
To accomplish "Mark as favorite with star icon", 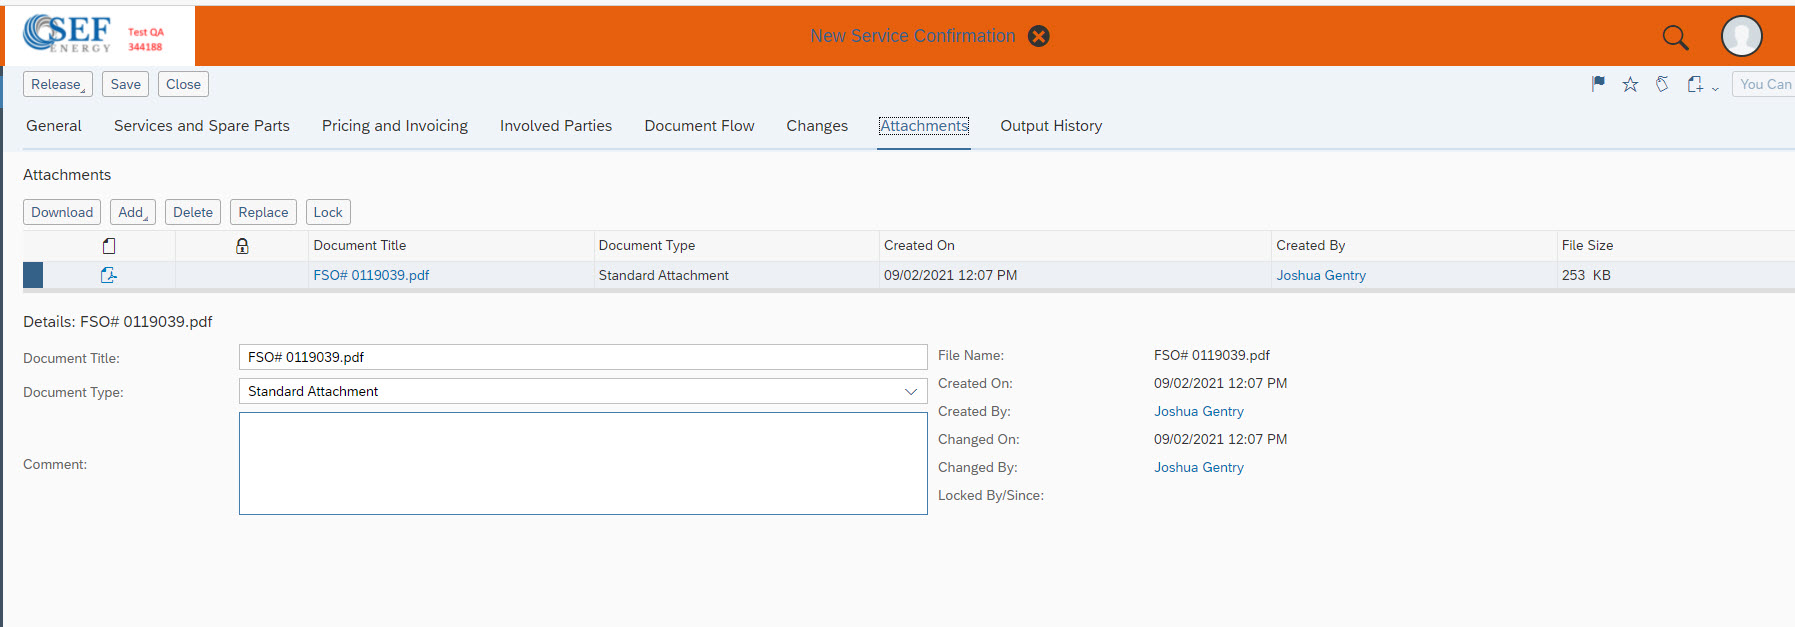I will [1630, 84].
